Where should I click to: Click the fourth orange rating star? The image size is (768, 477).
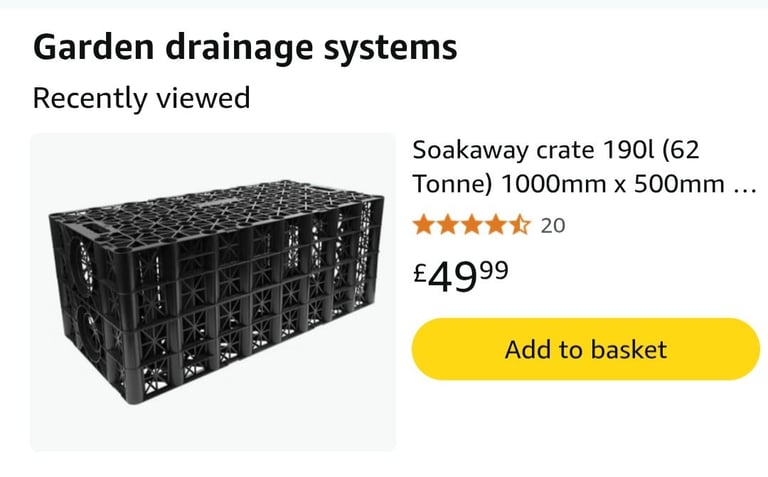coord(496,225)
